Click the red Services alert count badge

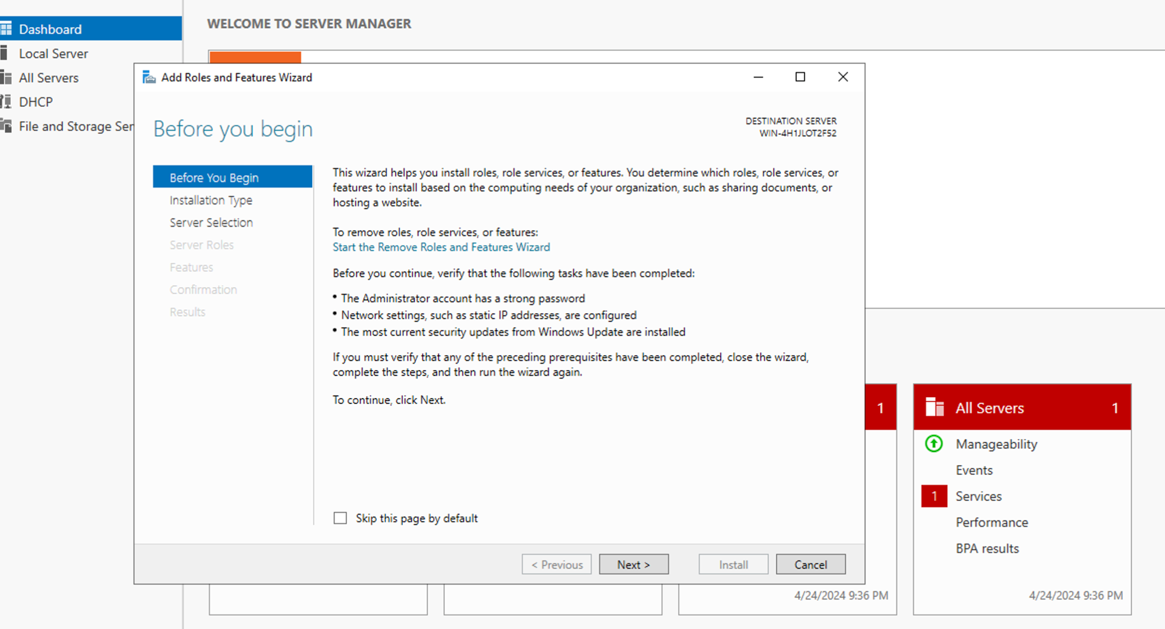[x=934, y=496]
